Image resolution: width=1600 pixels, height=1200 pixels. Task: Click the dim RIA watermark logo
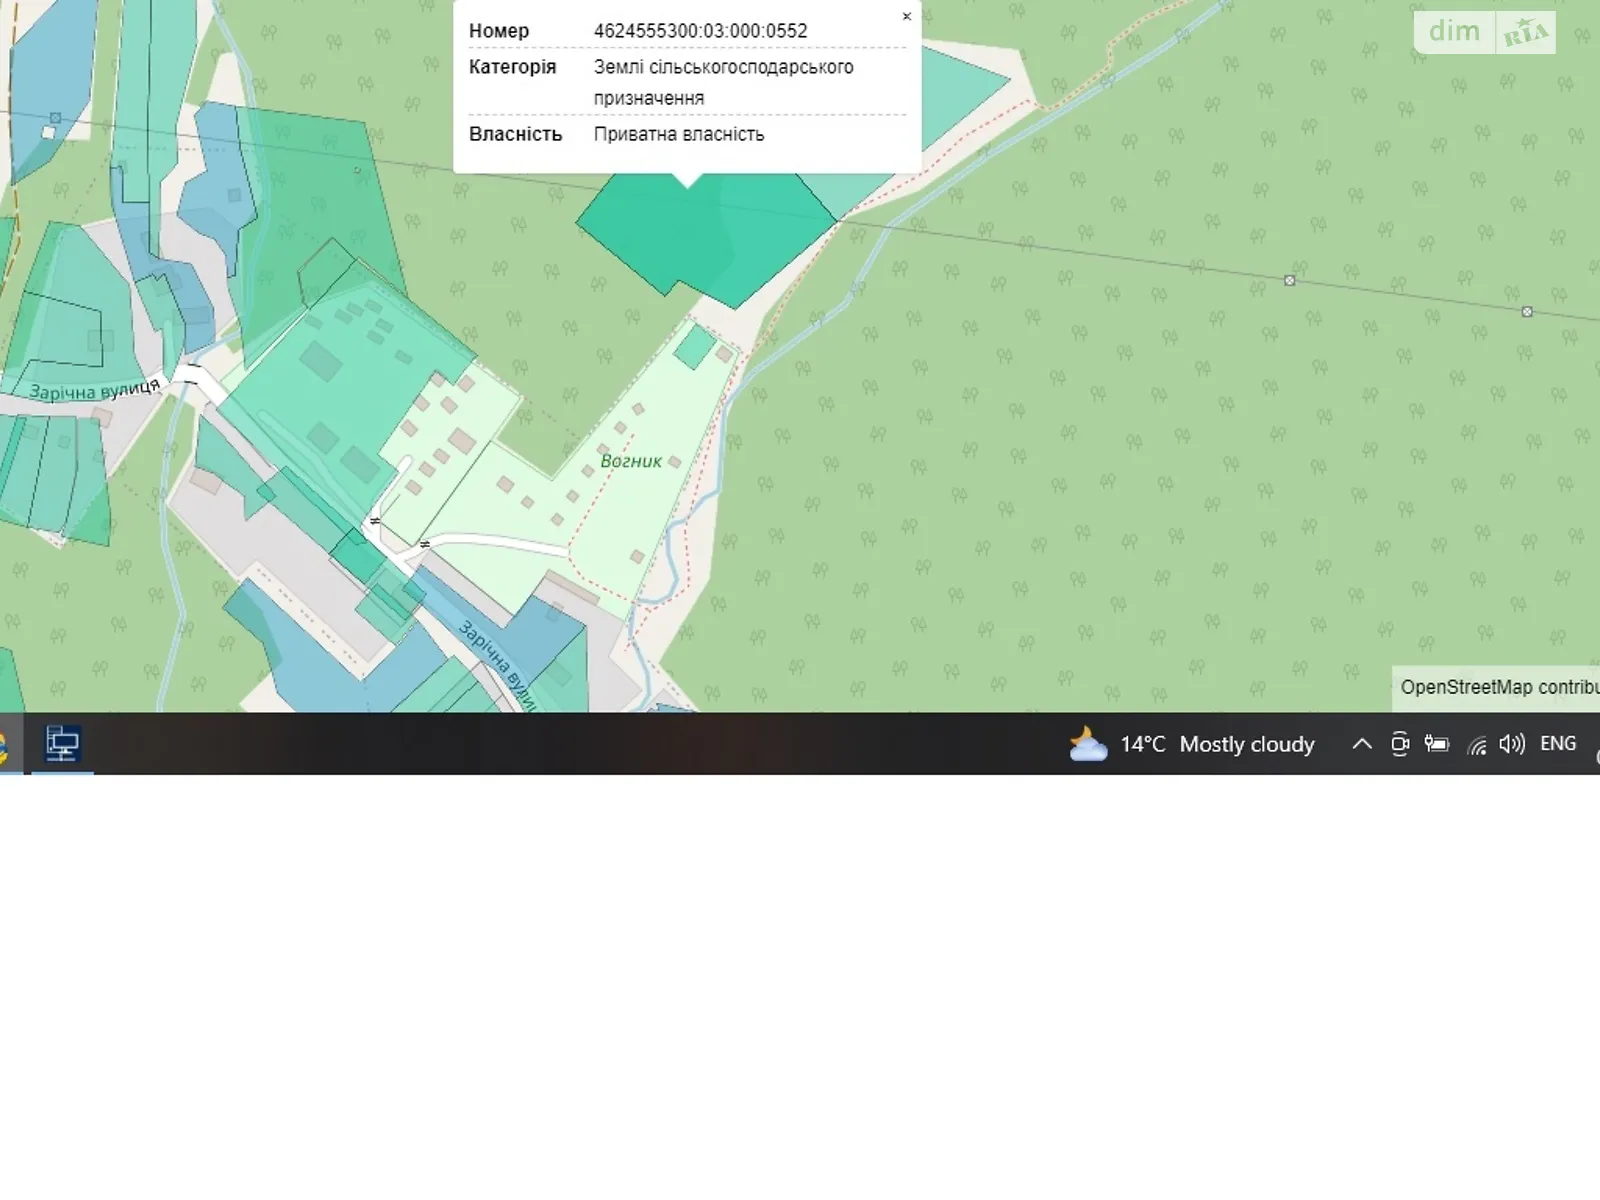click(1484, 33)
